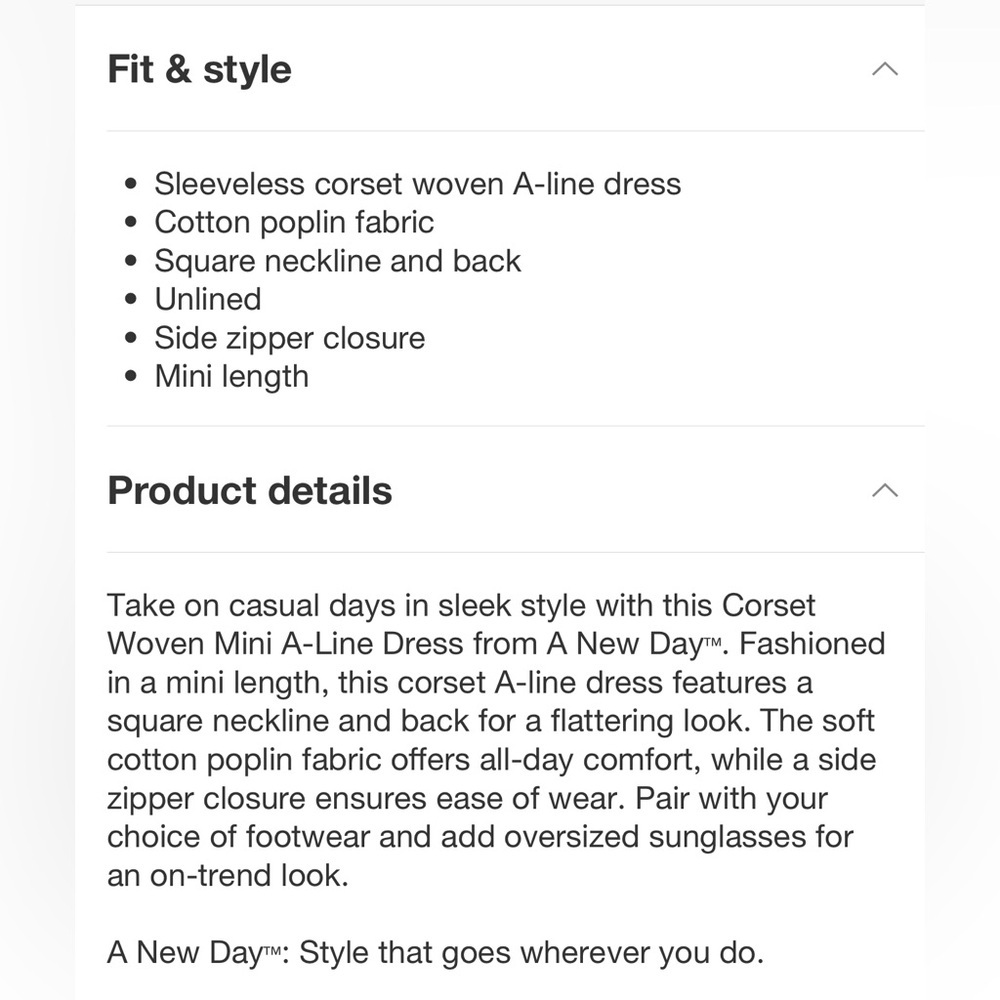
Task: Click the TM symbol after A New Day in paragraph
Action: [x=712, y=641]
